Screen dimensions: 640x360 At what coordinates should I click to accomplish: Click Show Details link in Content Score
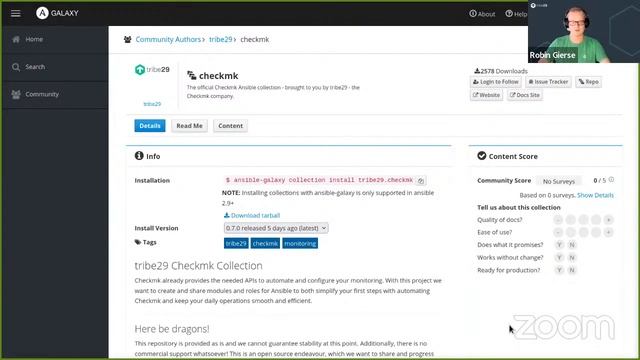coord(595,195)
